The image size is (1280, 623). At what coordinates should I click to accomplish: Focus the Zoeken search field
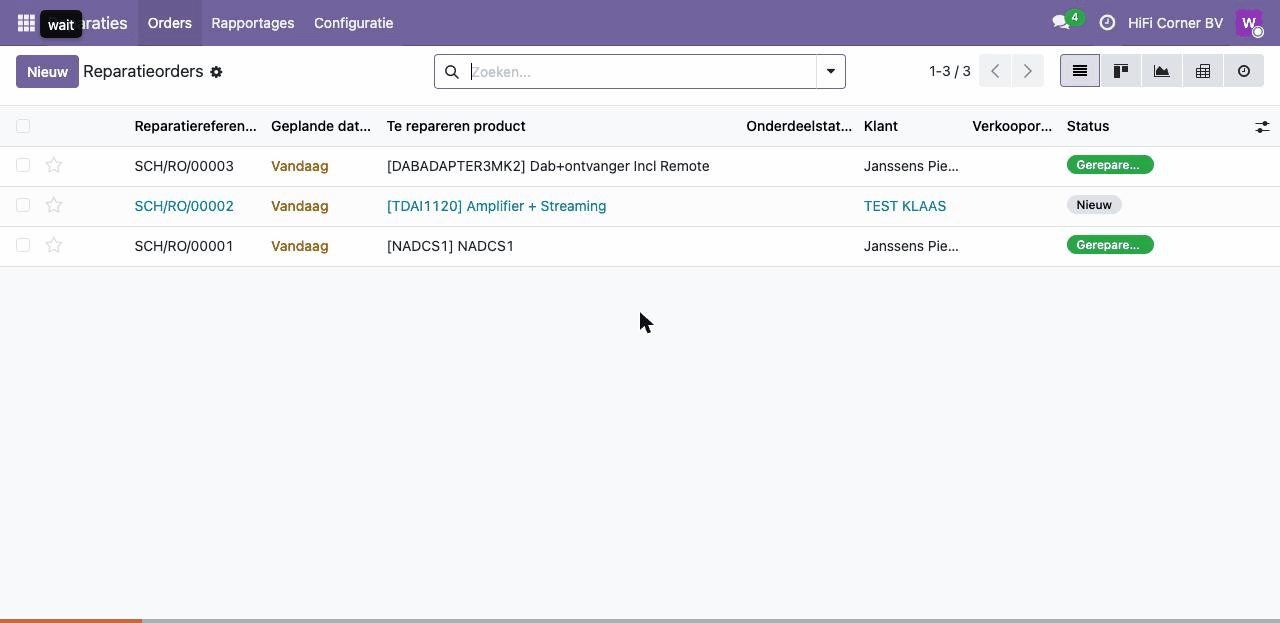642,71
